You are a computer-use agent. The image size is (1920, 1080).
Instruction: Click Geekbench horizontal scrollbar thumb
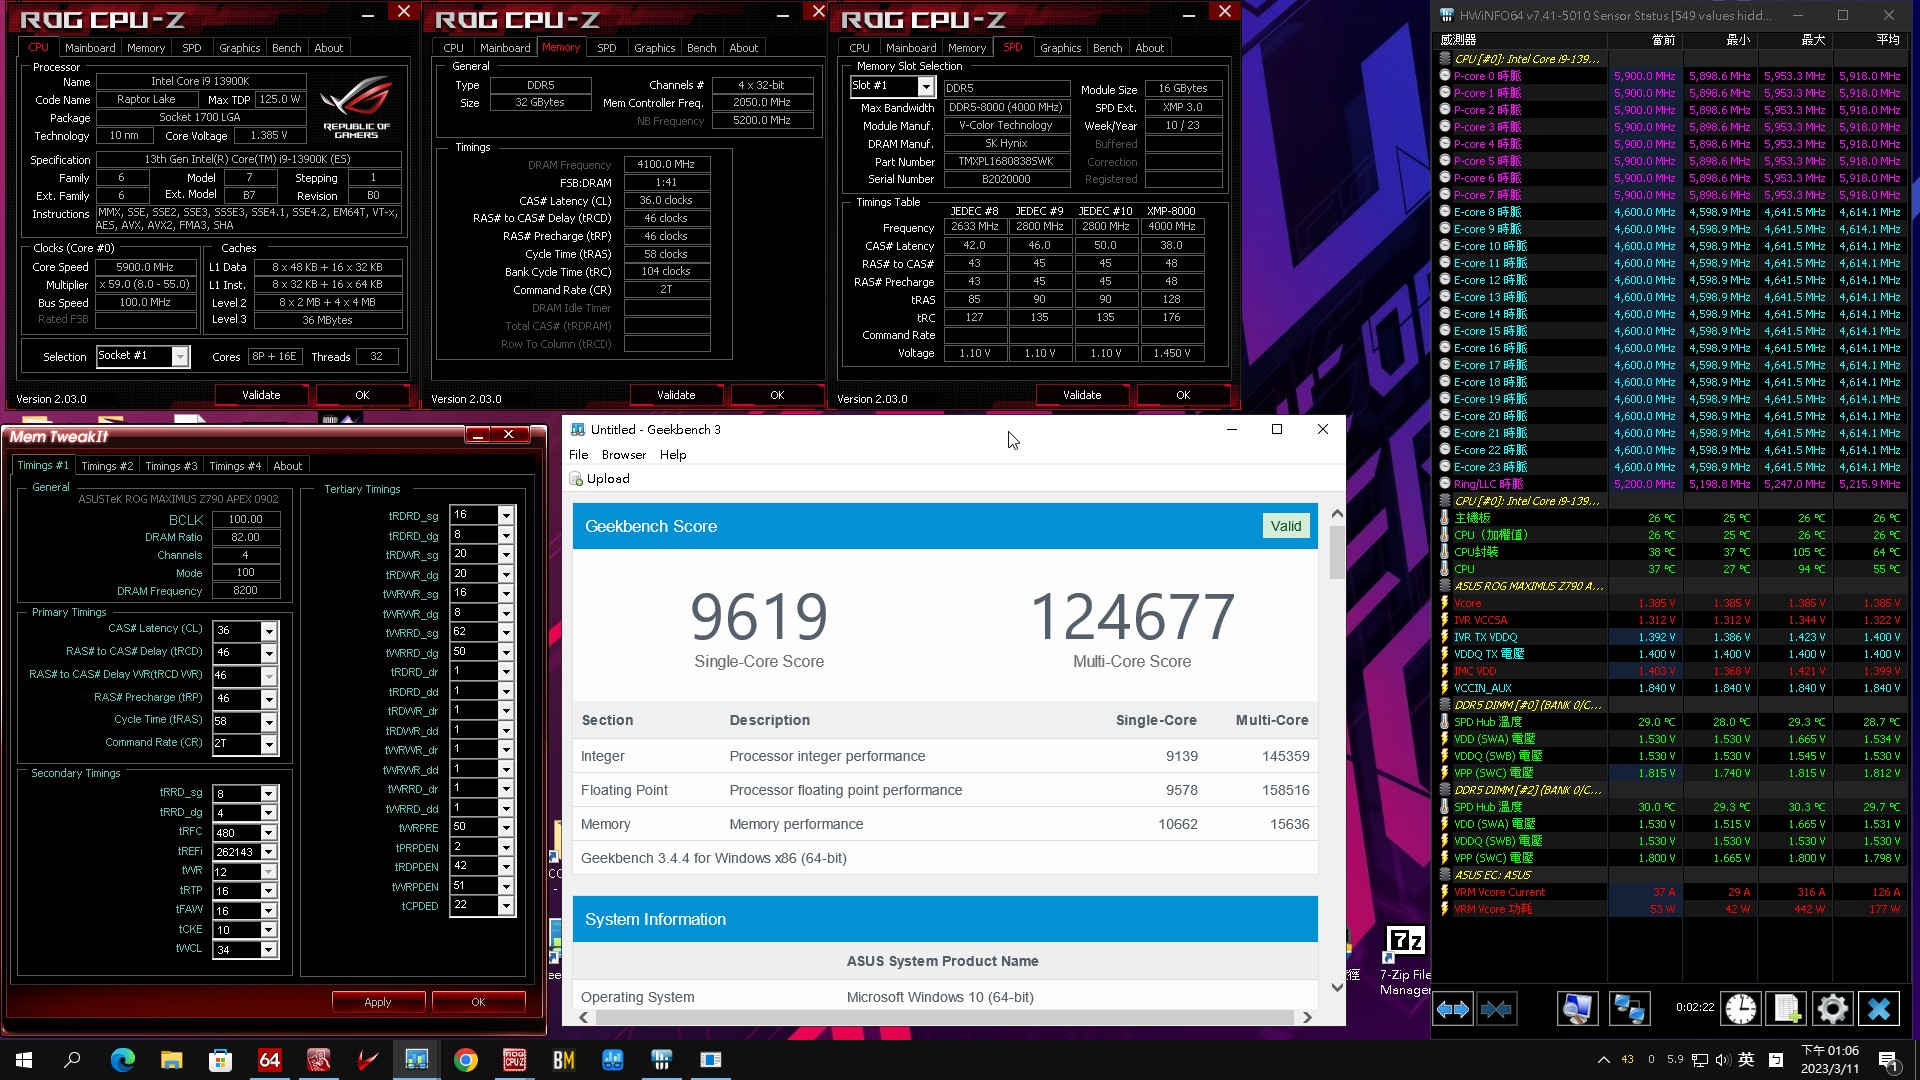coord(946,1017)
